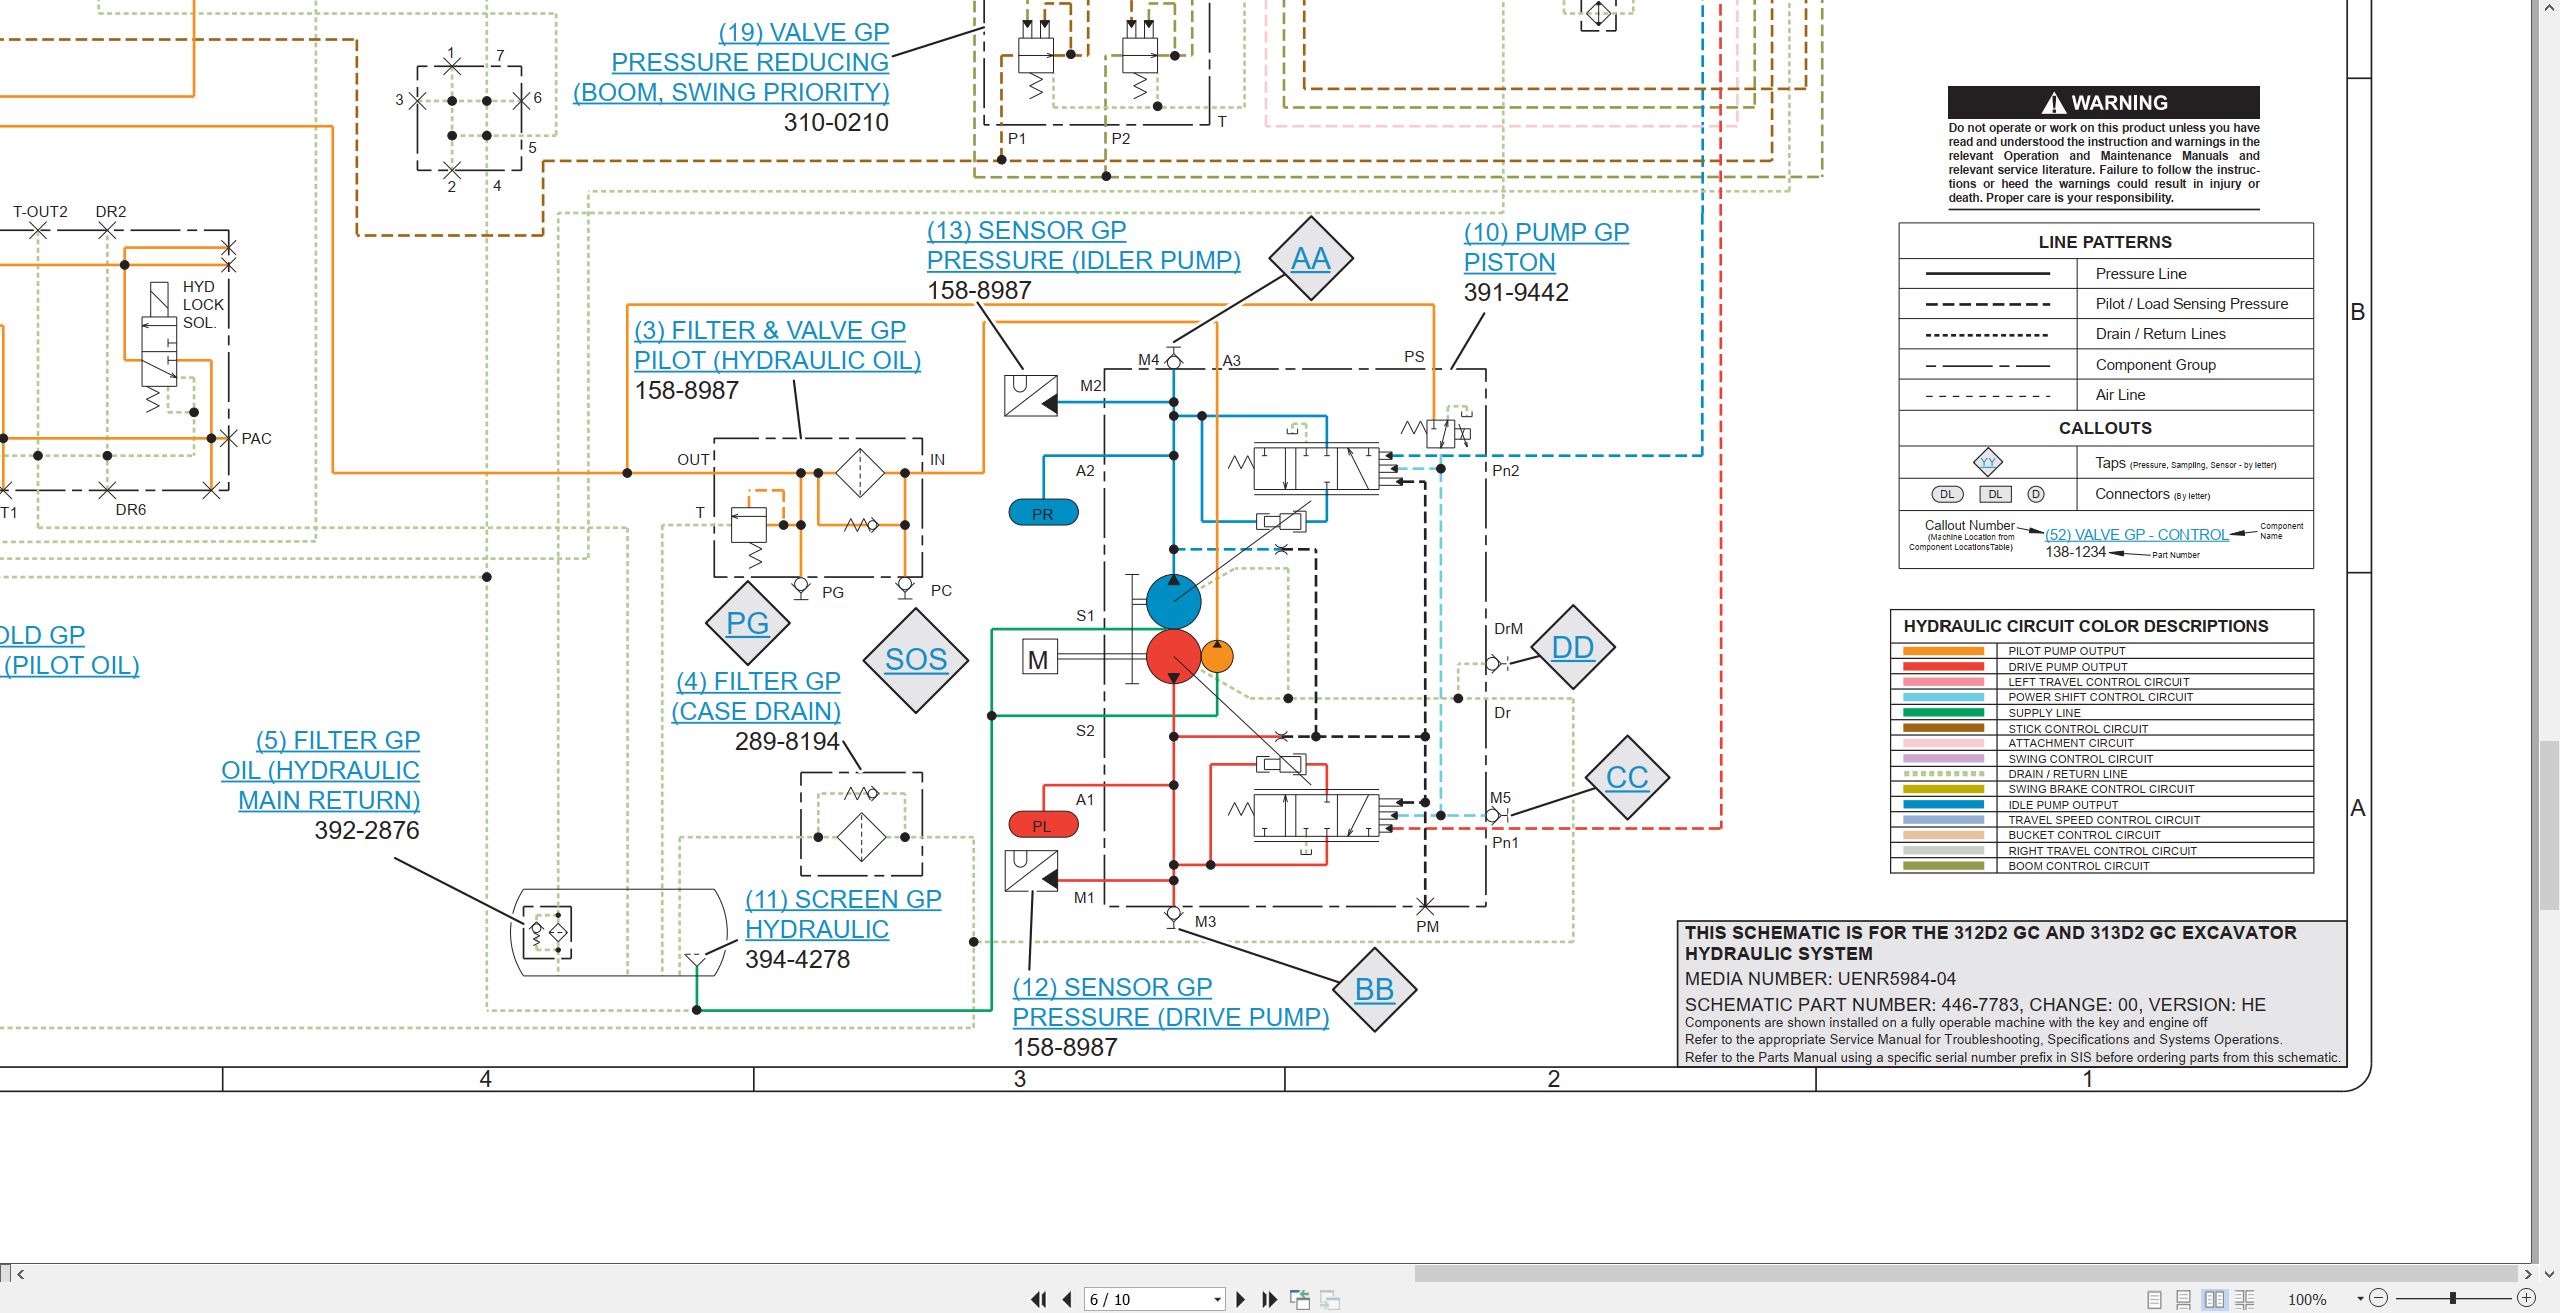The width and height of the screenshot is (2560, 1313).
Task: Open the page number 6 / 10 dropdown
Action: tap(1217, 1300)
